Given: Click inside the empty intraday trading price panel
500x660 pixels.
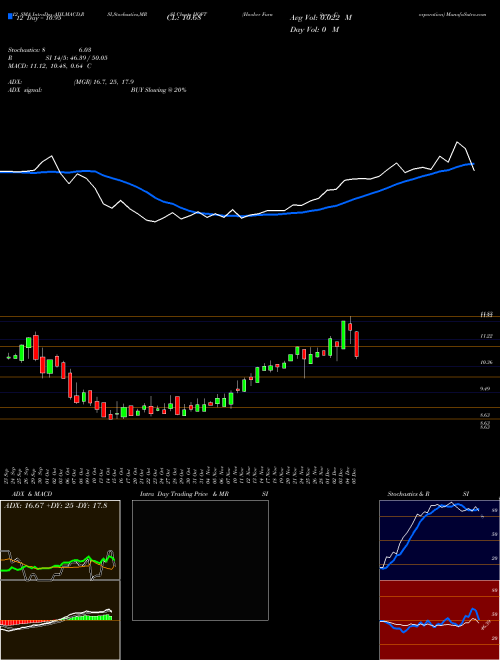Looking at the screenshot, I should (x=200, y=560).
